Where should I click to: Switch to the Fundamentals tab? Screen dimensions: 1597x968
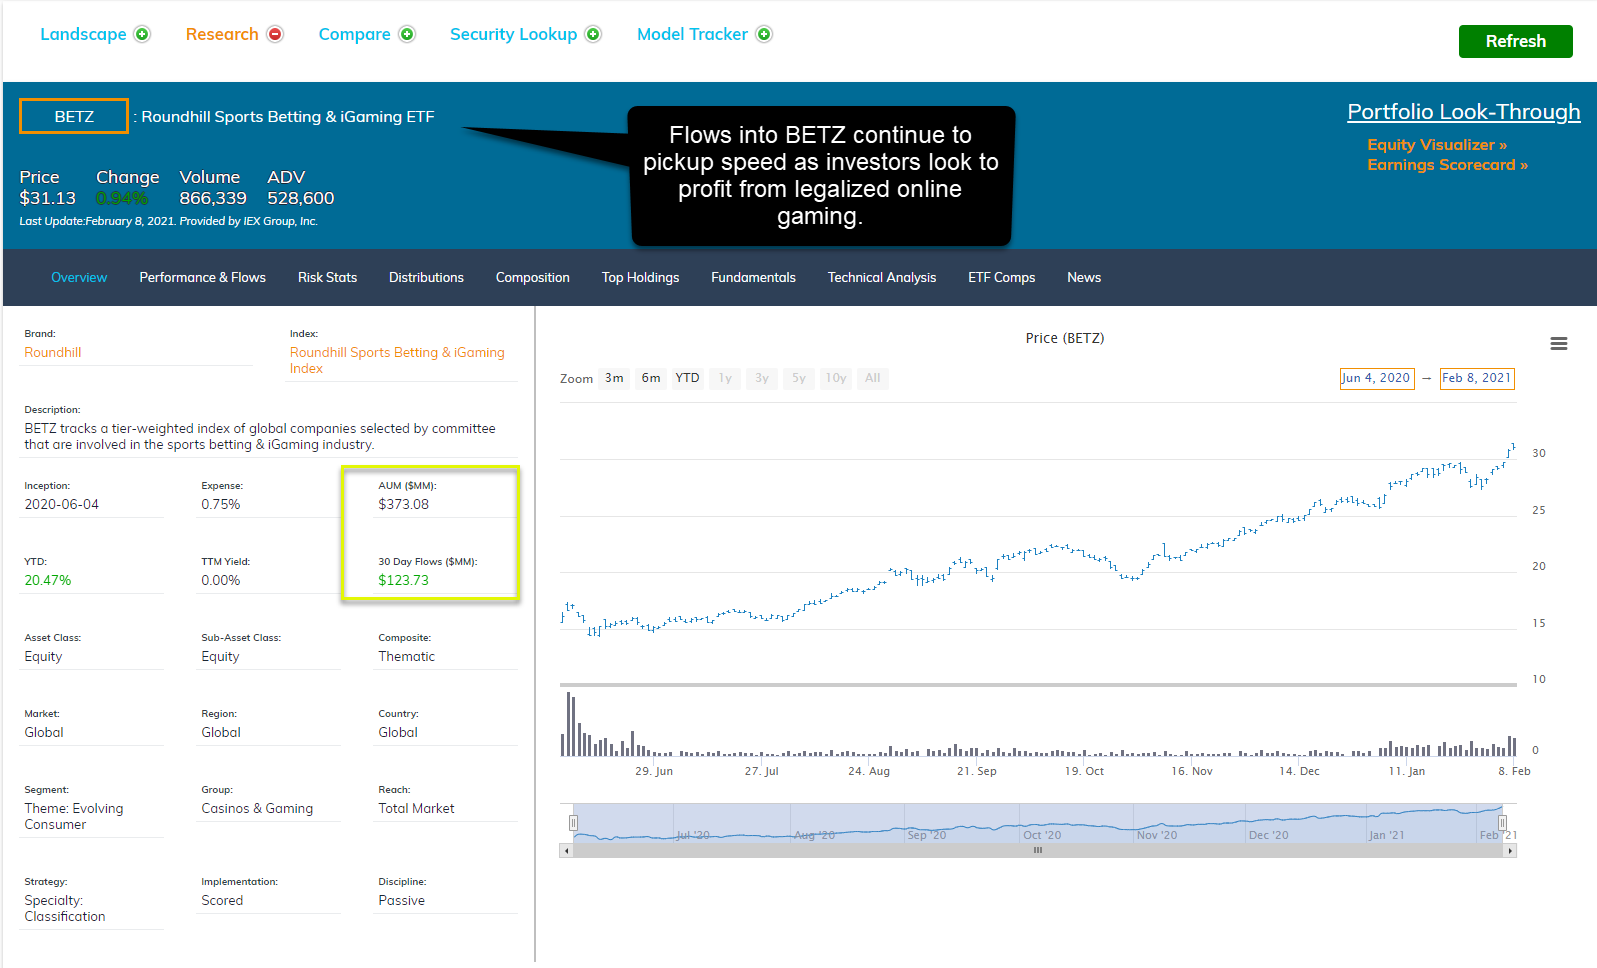[x=753, y=278]
